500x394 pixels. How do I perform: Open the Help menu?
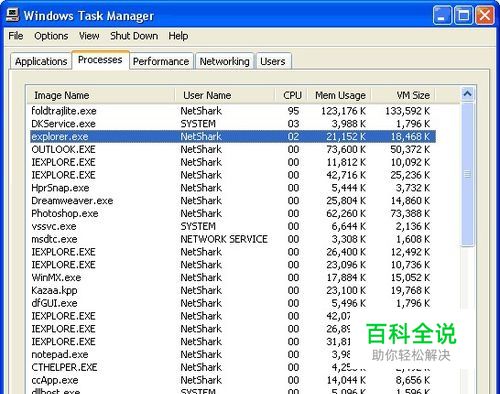178,36
